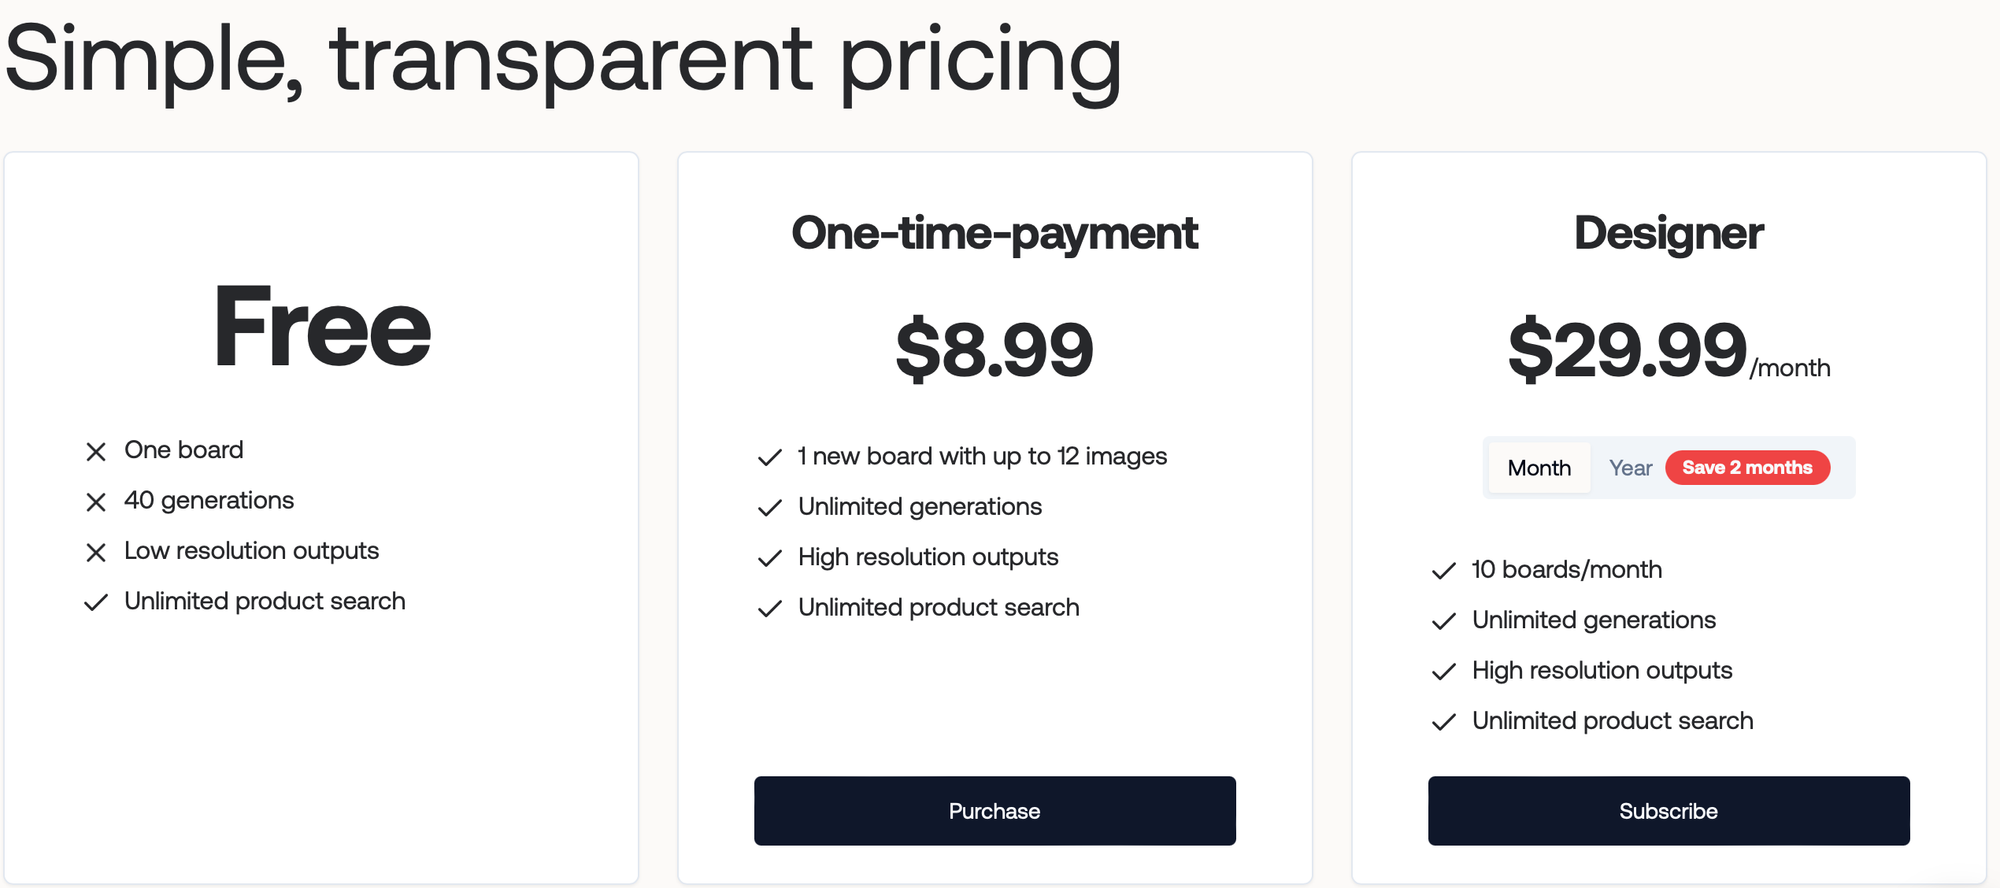
Task: Click X icon beside Low resolution outputs
Action: point(96,552)
